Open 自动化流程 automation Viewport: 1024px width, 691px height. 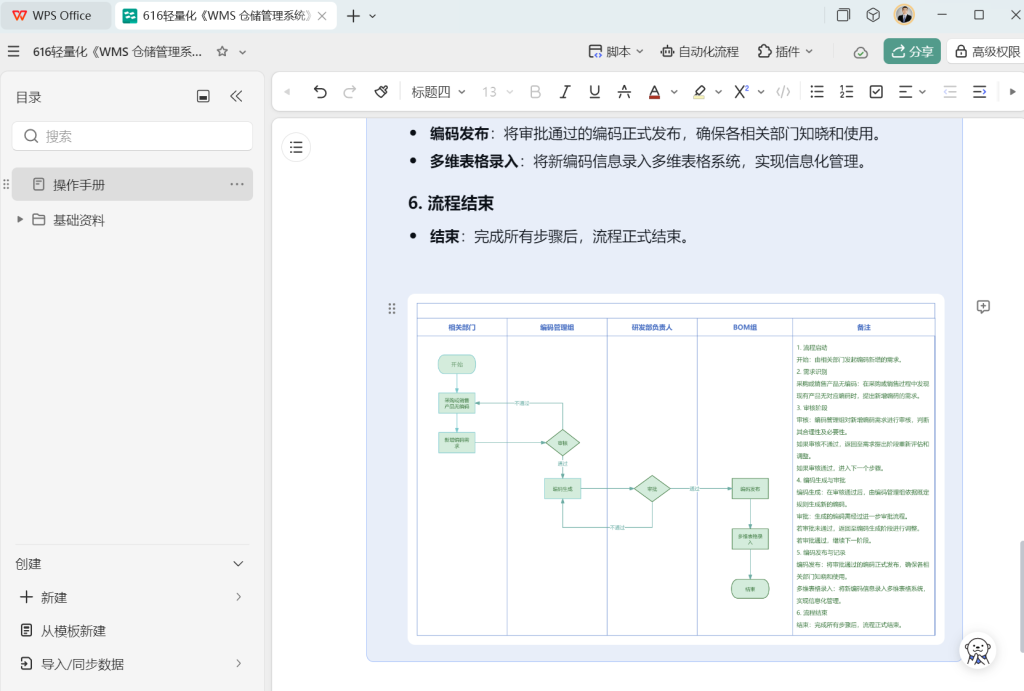[x=699, y=52]
